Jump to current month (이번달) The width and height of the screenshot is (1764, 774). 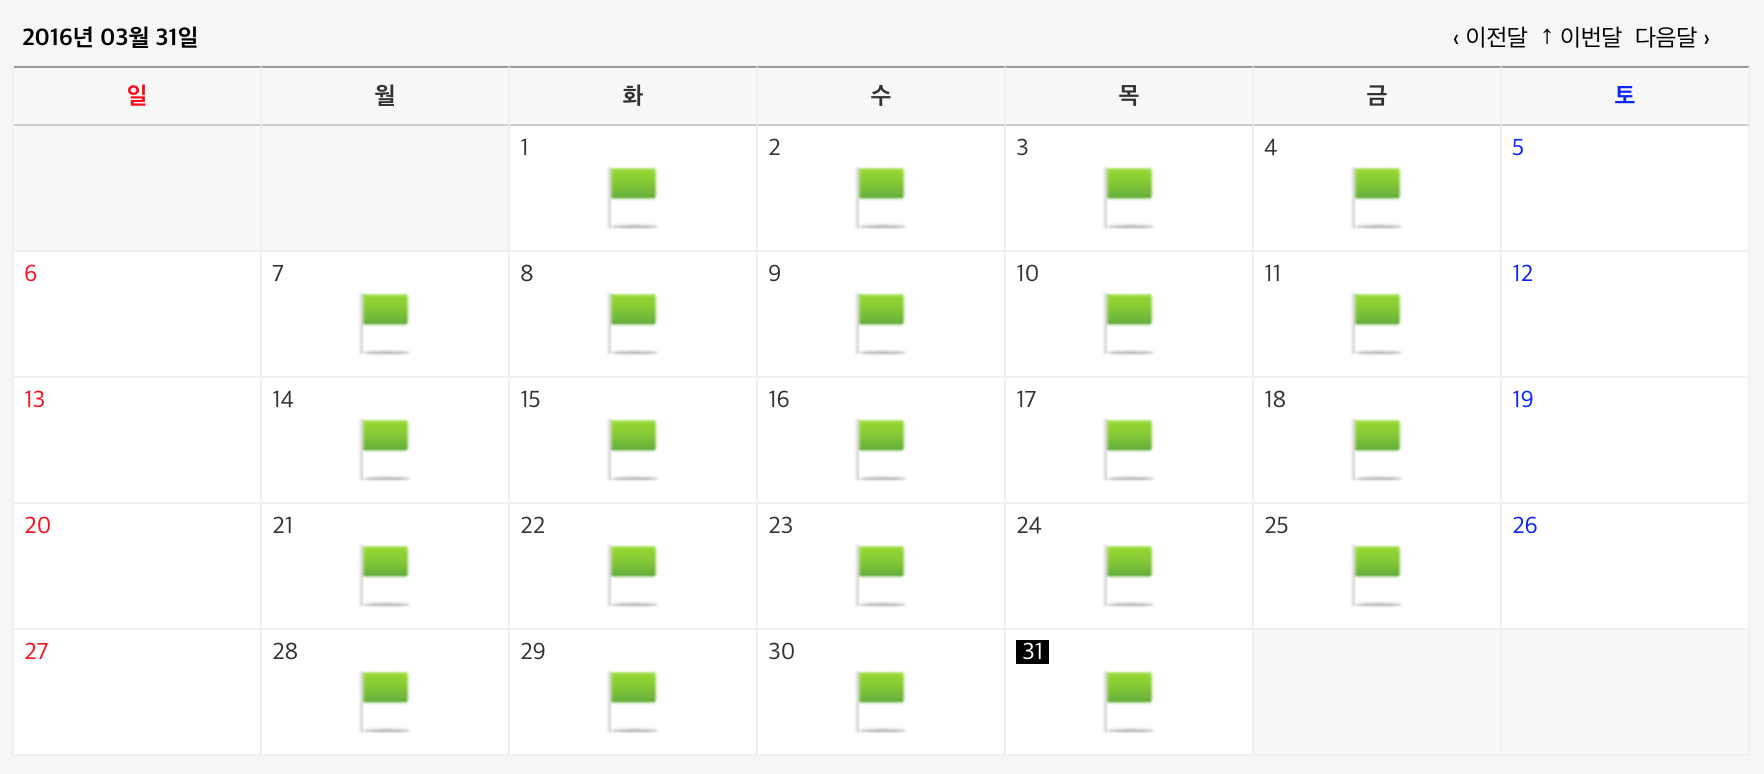click(x=1582, y=38)
